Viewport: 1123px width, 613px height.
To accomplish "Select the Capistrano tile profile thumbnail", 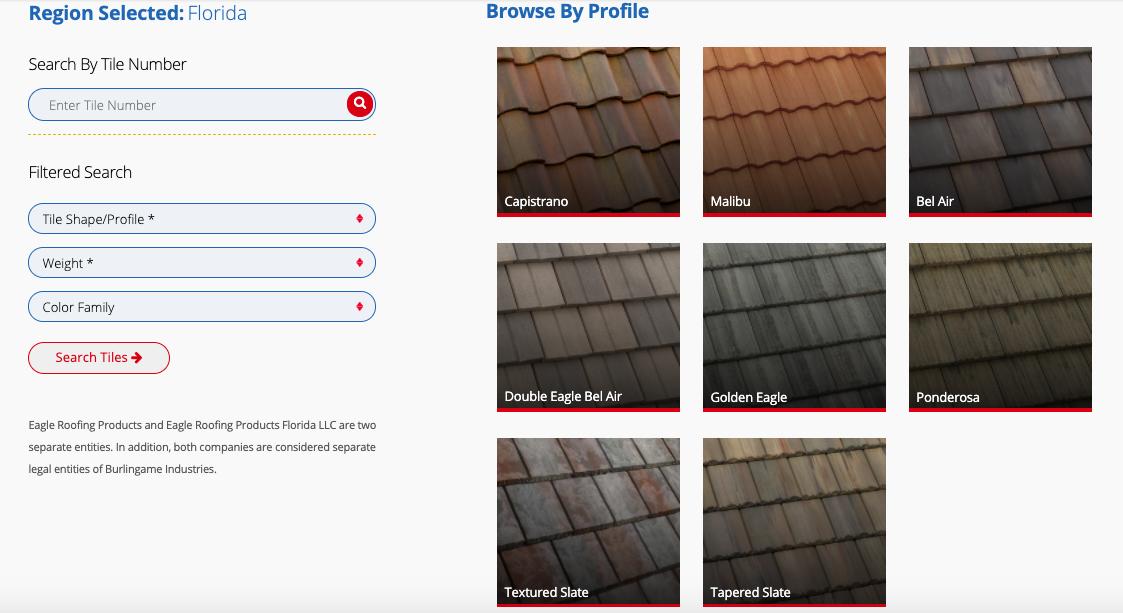I will point(588,131).
